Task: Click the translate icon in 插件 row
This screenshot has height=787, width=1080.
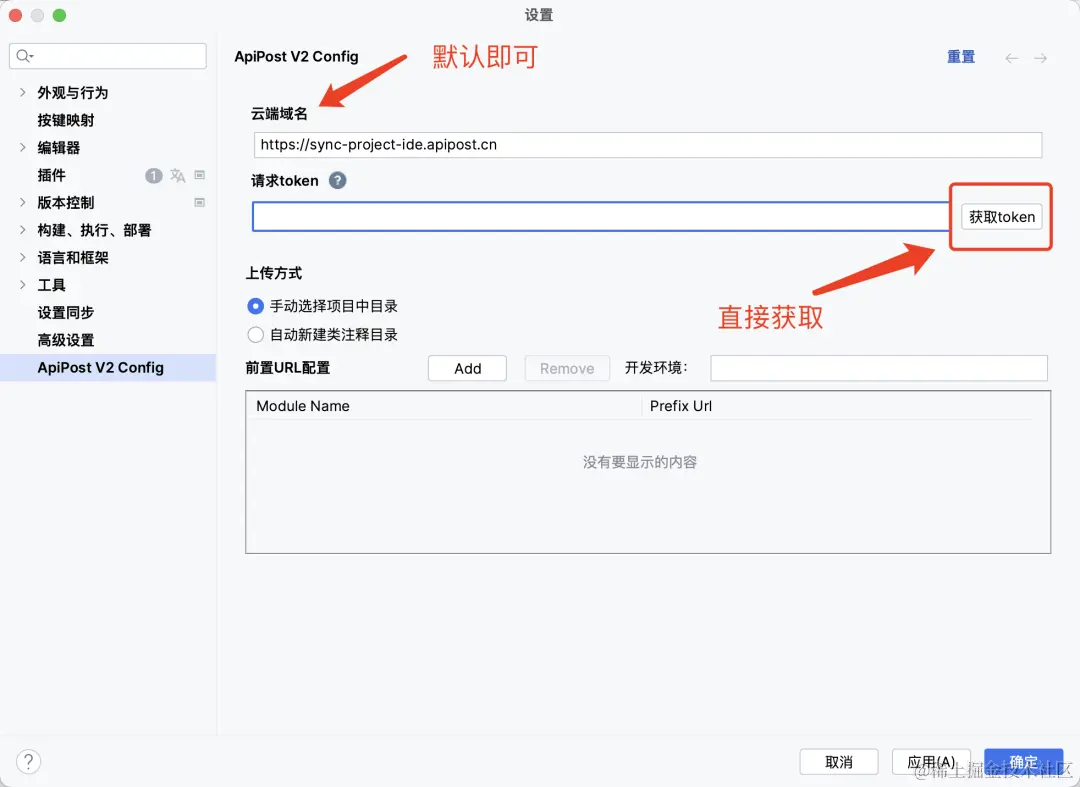Action: pyautogui.click(x=178, y=176)
